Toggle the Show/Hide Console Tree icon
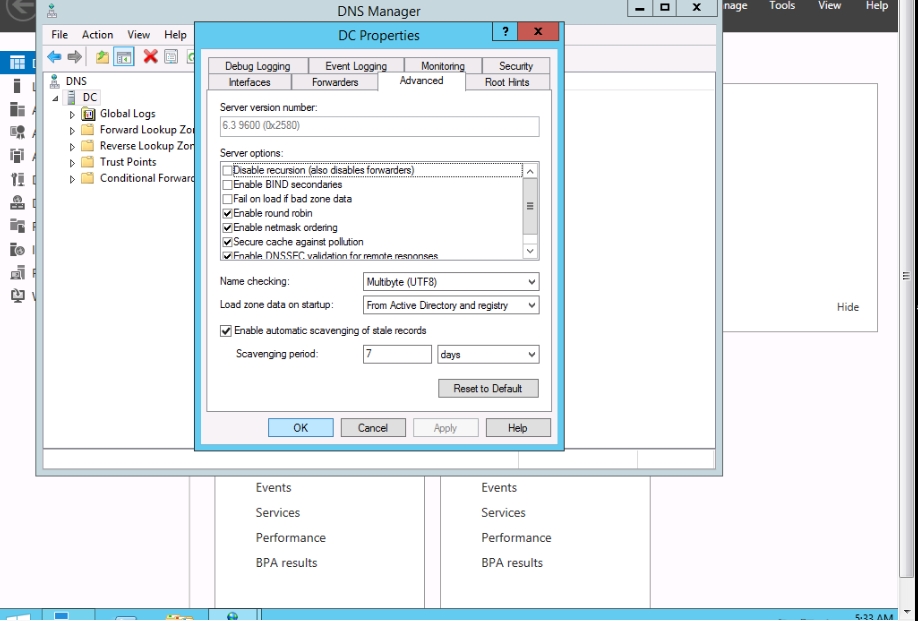Image resolution: width=918 pixels, height=621 pixels. tap(124, 57)
